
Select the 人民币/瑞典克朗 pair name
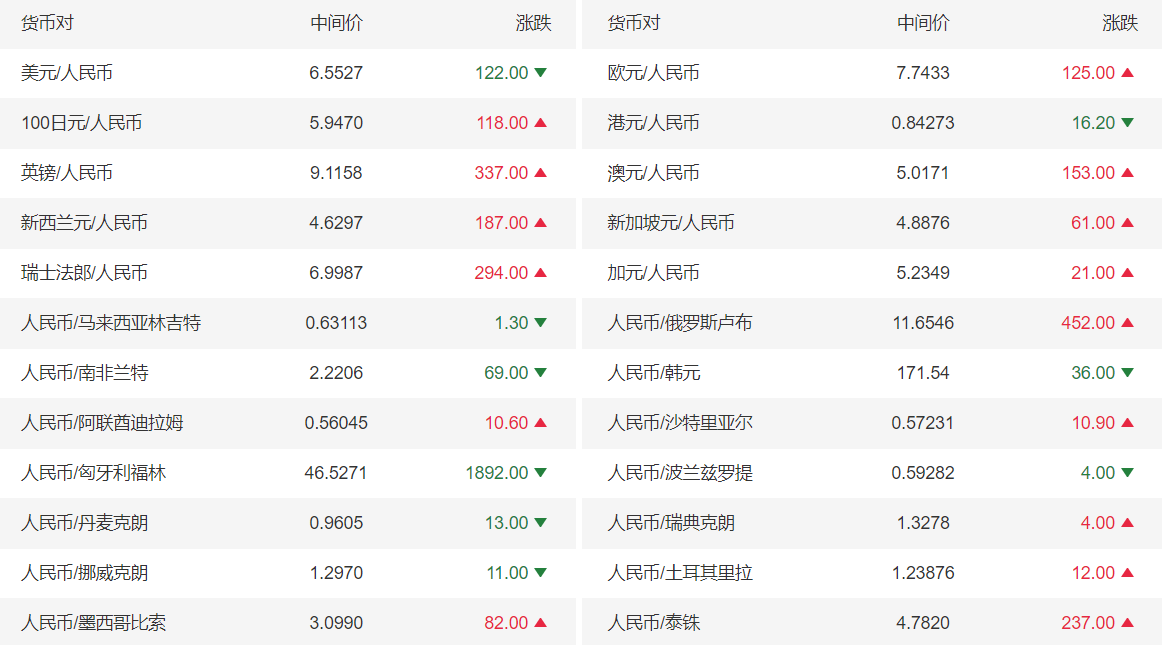tap(671, 523)
